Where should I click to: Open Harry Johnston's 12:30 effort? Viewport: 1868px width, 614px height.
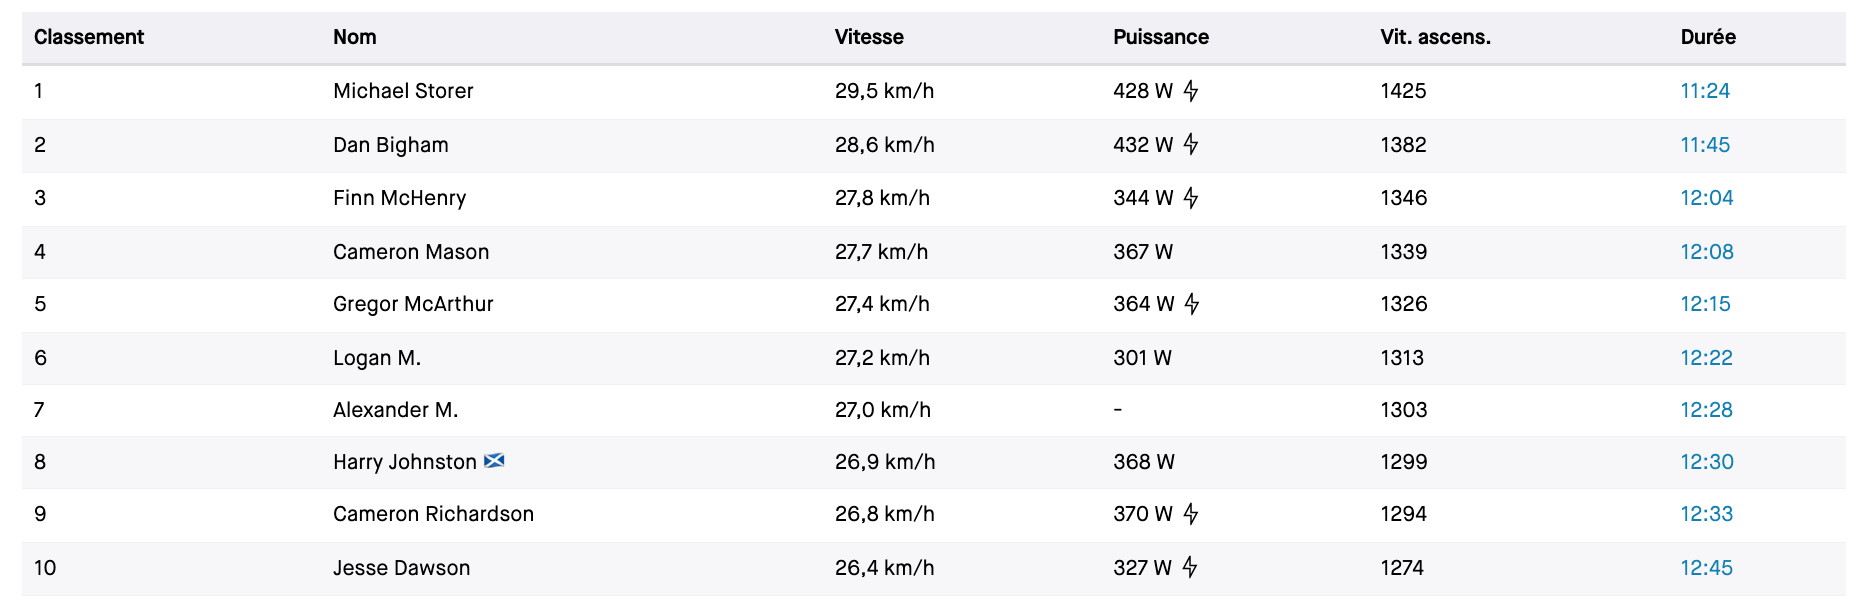coord(1706,462)
